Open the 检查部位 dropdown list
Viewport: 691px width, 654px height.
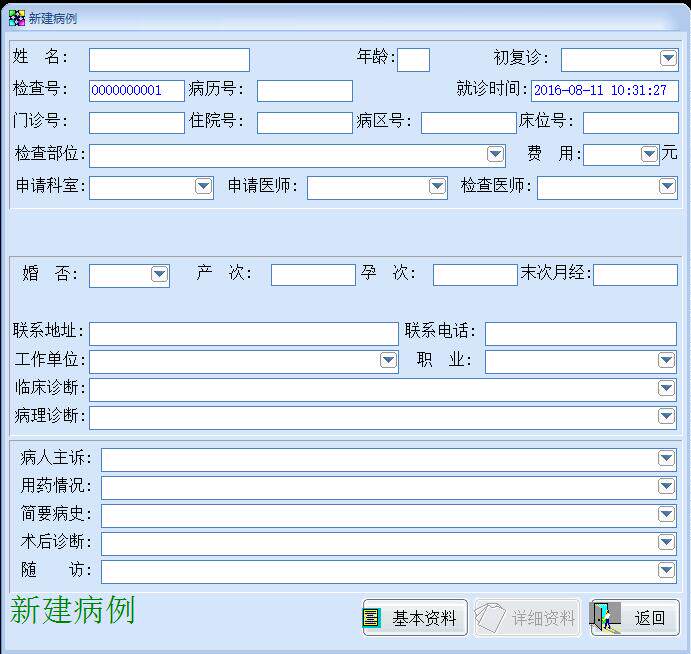pos(495,154)
